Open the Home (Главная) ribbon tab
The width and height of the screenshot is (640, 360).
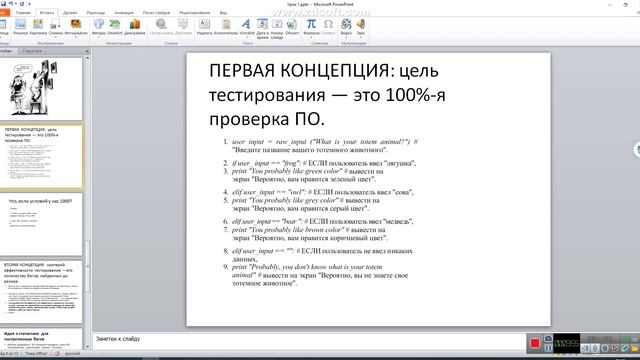23,13
